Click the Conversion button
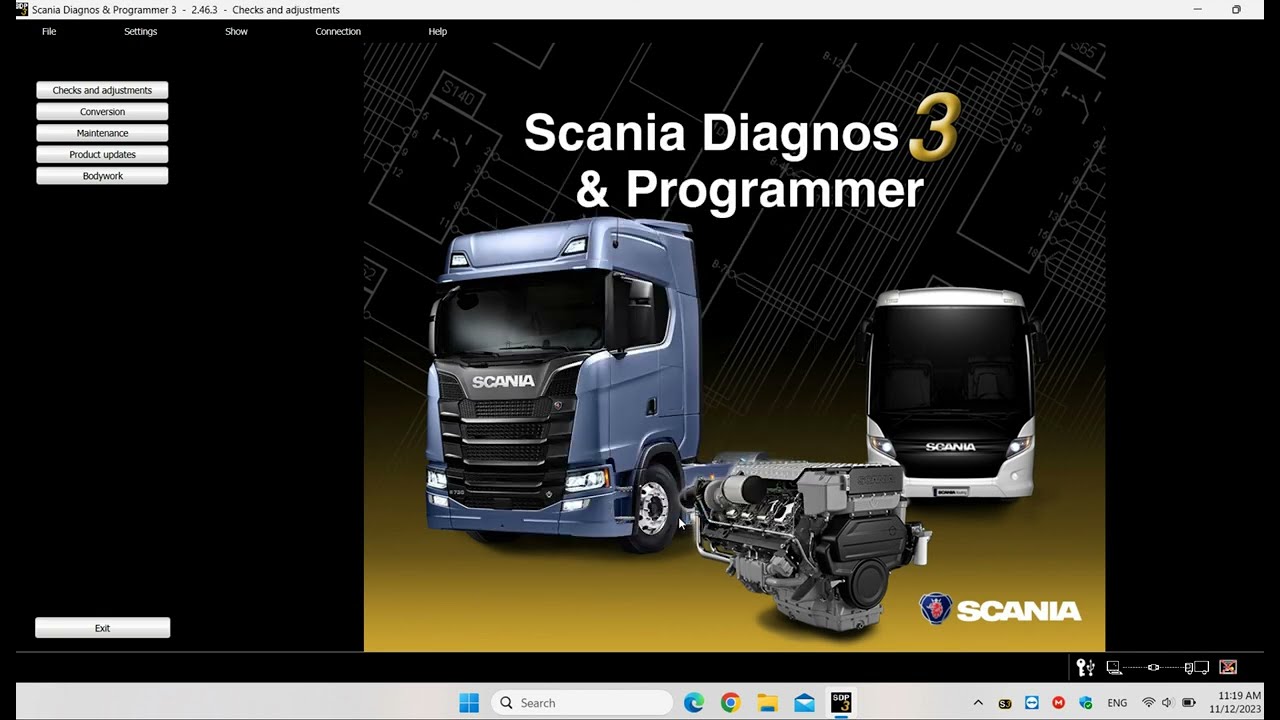The width and height of the screenshot is (1280, 720). 102,112
